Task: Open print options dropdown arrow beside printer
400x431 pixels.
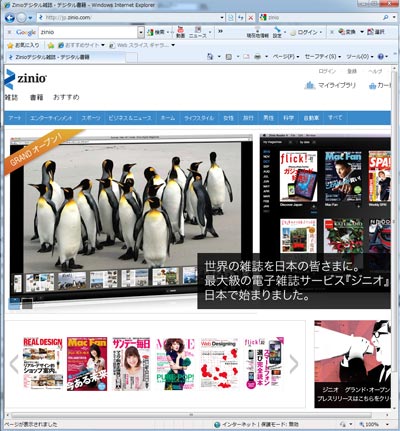Action: pos(267,57)
